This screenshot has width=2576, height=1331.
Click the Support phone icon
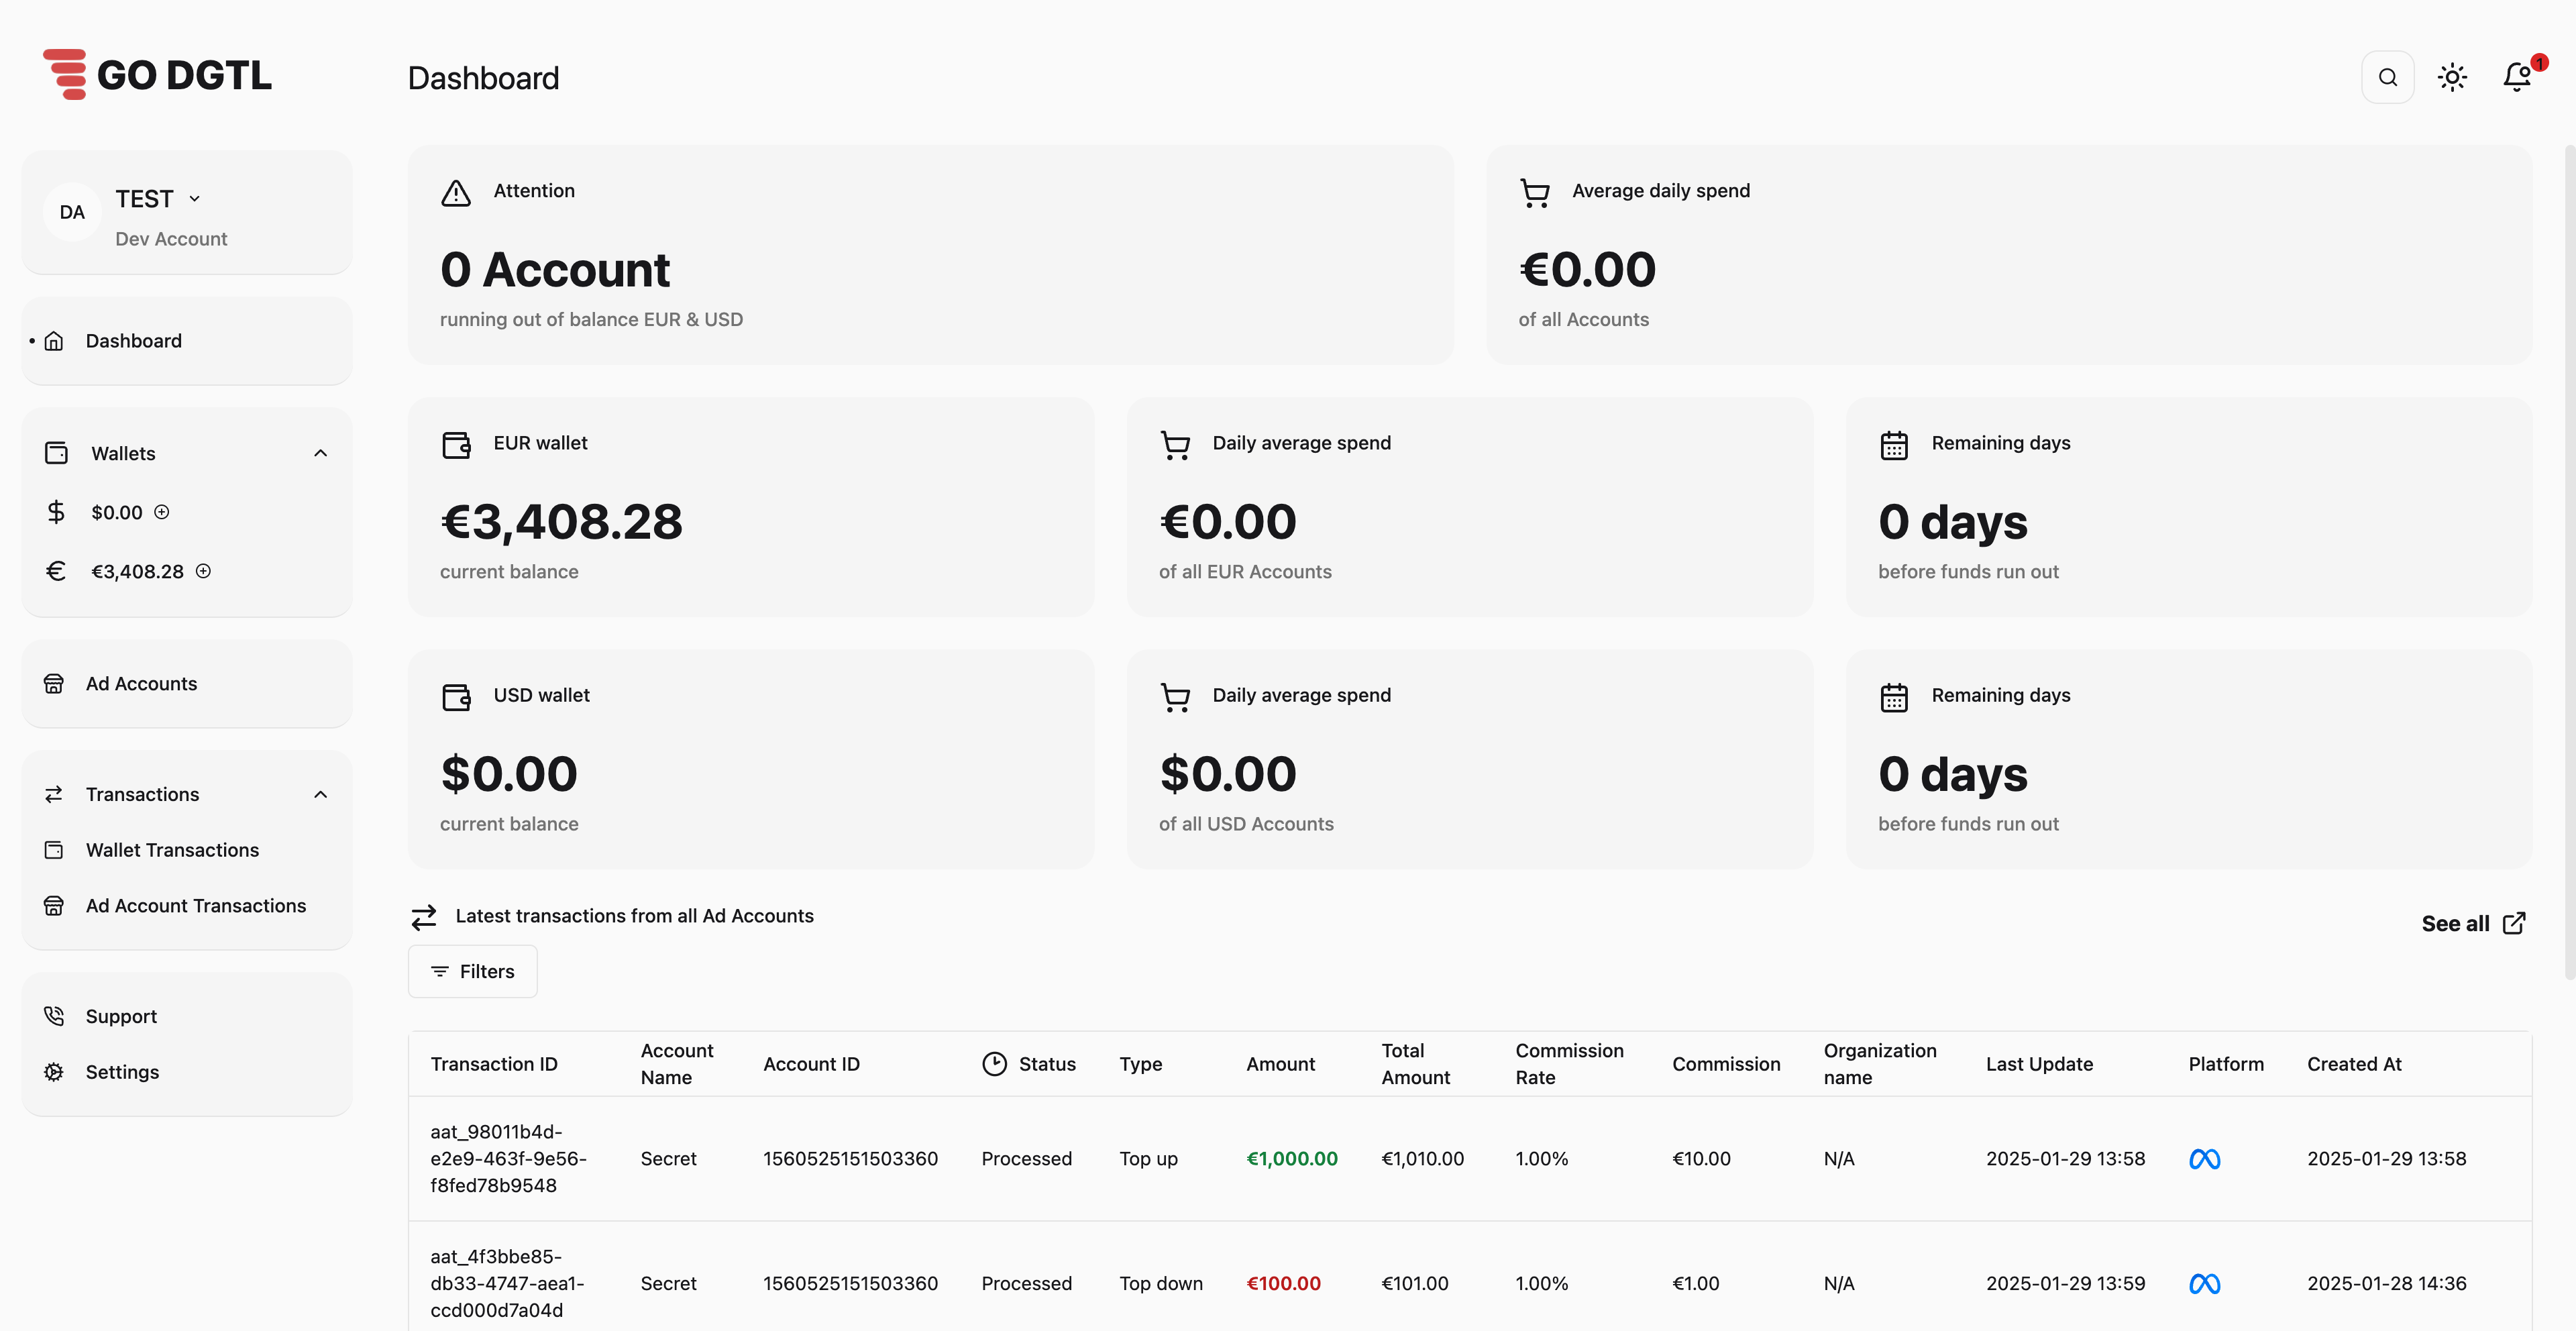tap(54, 1015)
